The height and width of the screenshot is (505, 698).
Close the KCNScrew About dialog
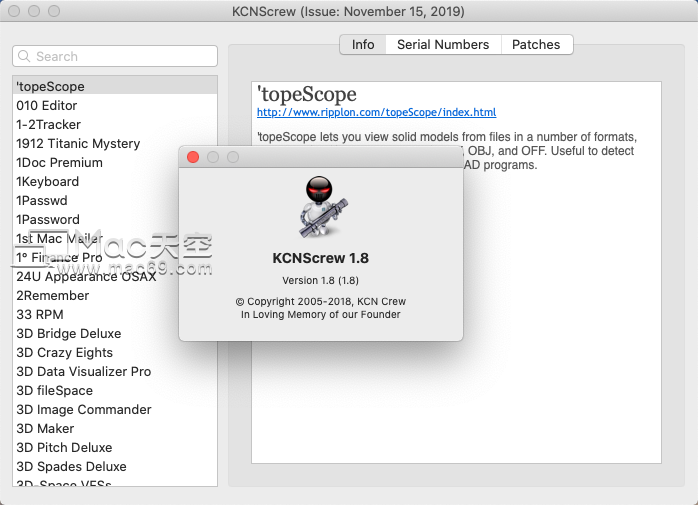[x=193, y=157]
